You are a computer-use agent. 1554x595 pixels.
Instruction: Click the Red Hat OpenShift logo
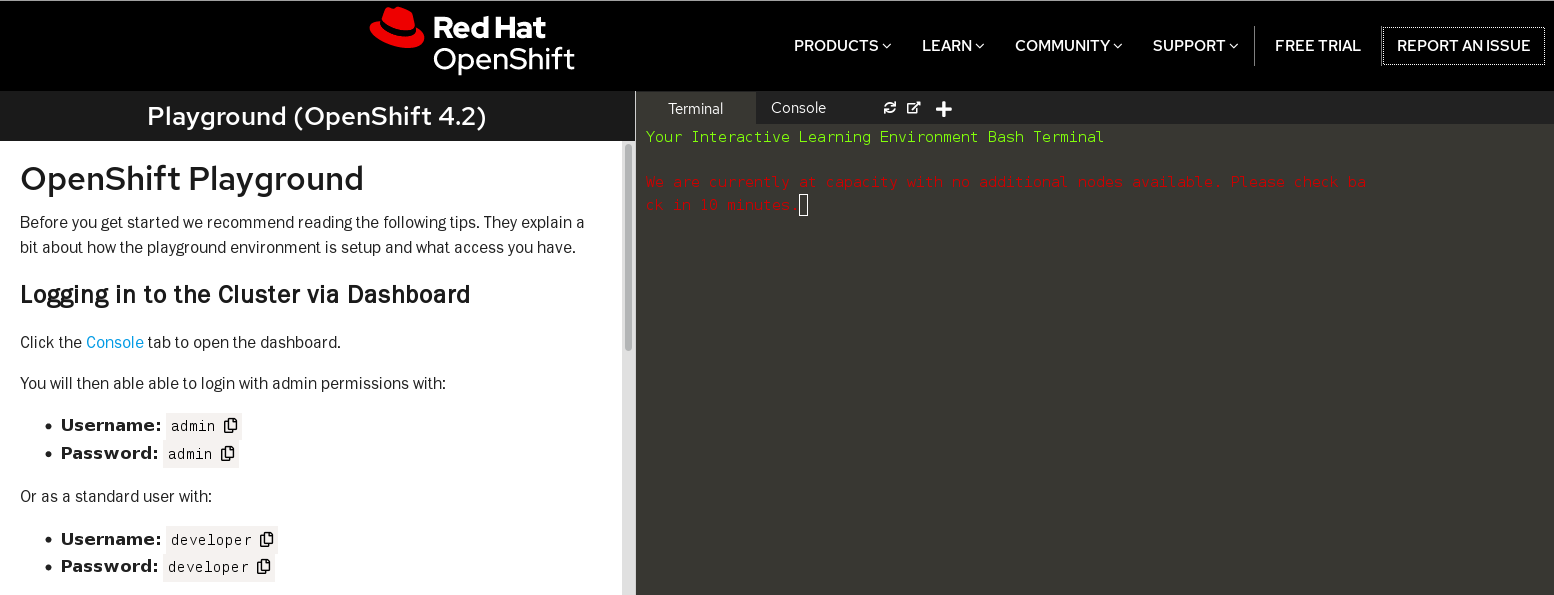point(472,42)
